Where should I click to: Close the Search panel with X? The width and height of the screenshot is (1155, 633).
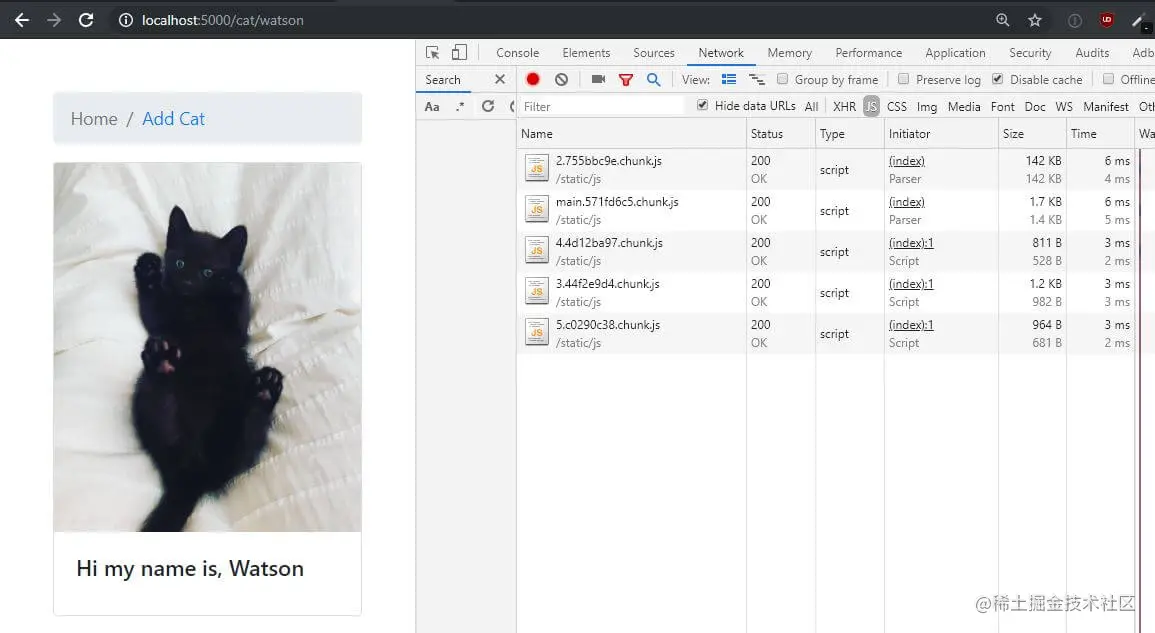click(x=499, y=79)
